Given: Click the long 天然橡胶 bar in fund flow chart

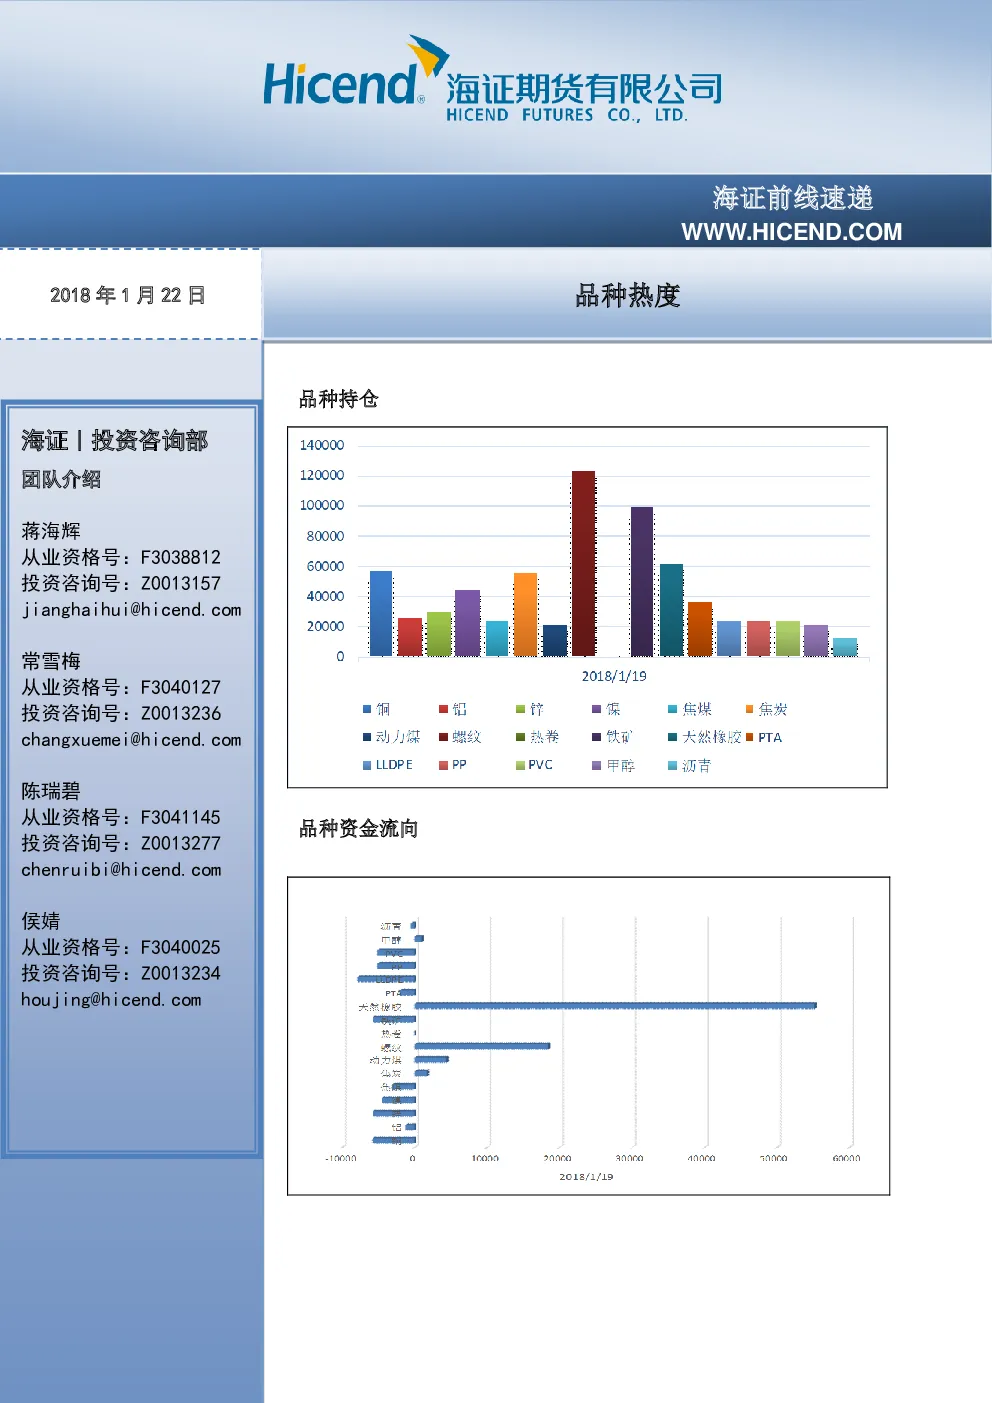Looking at the screenshot, I should click(x=615, y=1006).
